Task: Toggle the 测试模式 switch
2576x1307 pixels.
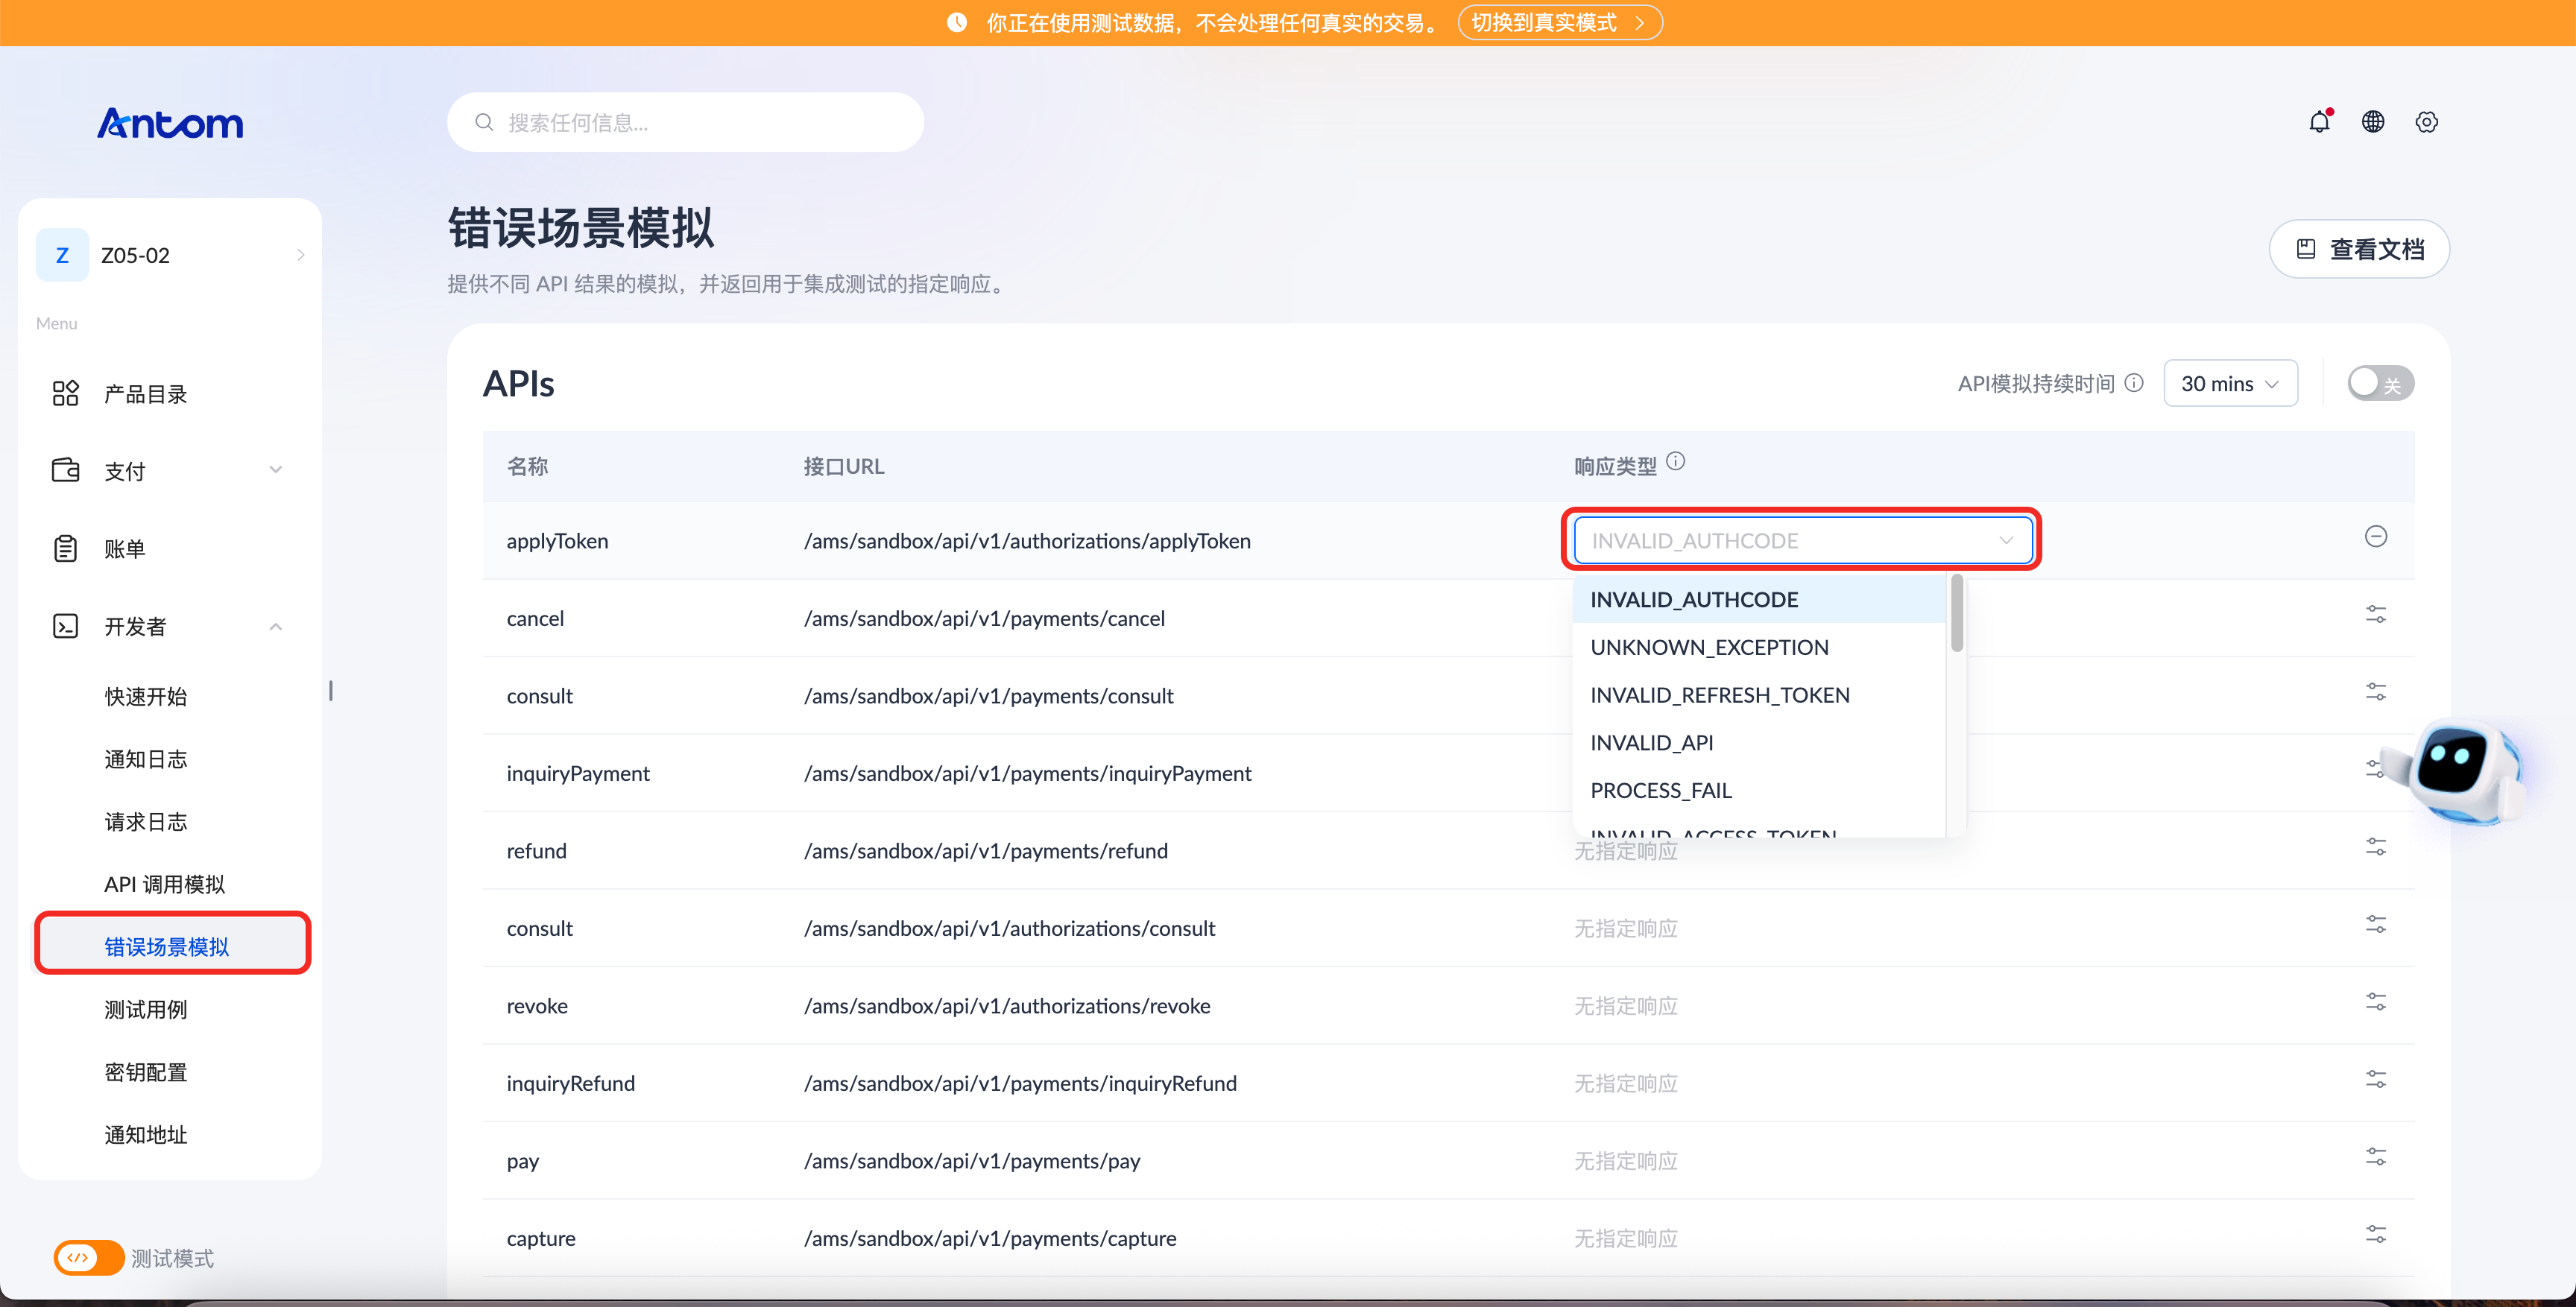Action: [x=89, y=1257]
